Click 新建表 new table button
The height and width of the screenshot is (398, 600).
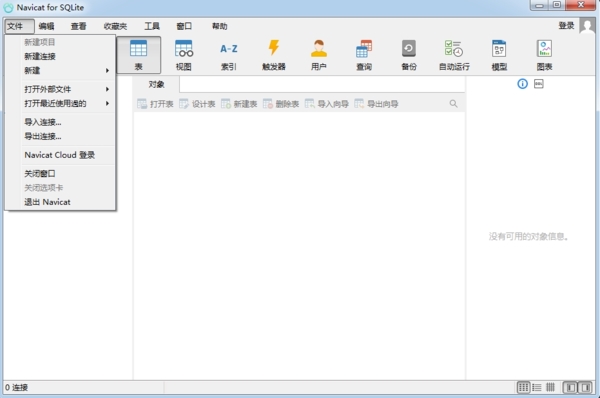pyautogui.click(x=239, y=104)
